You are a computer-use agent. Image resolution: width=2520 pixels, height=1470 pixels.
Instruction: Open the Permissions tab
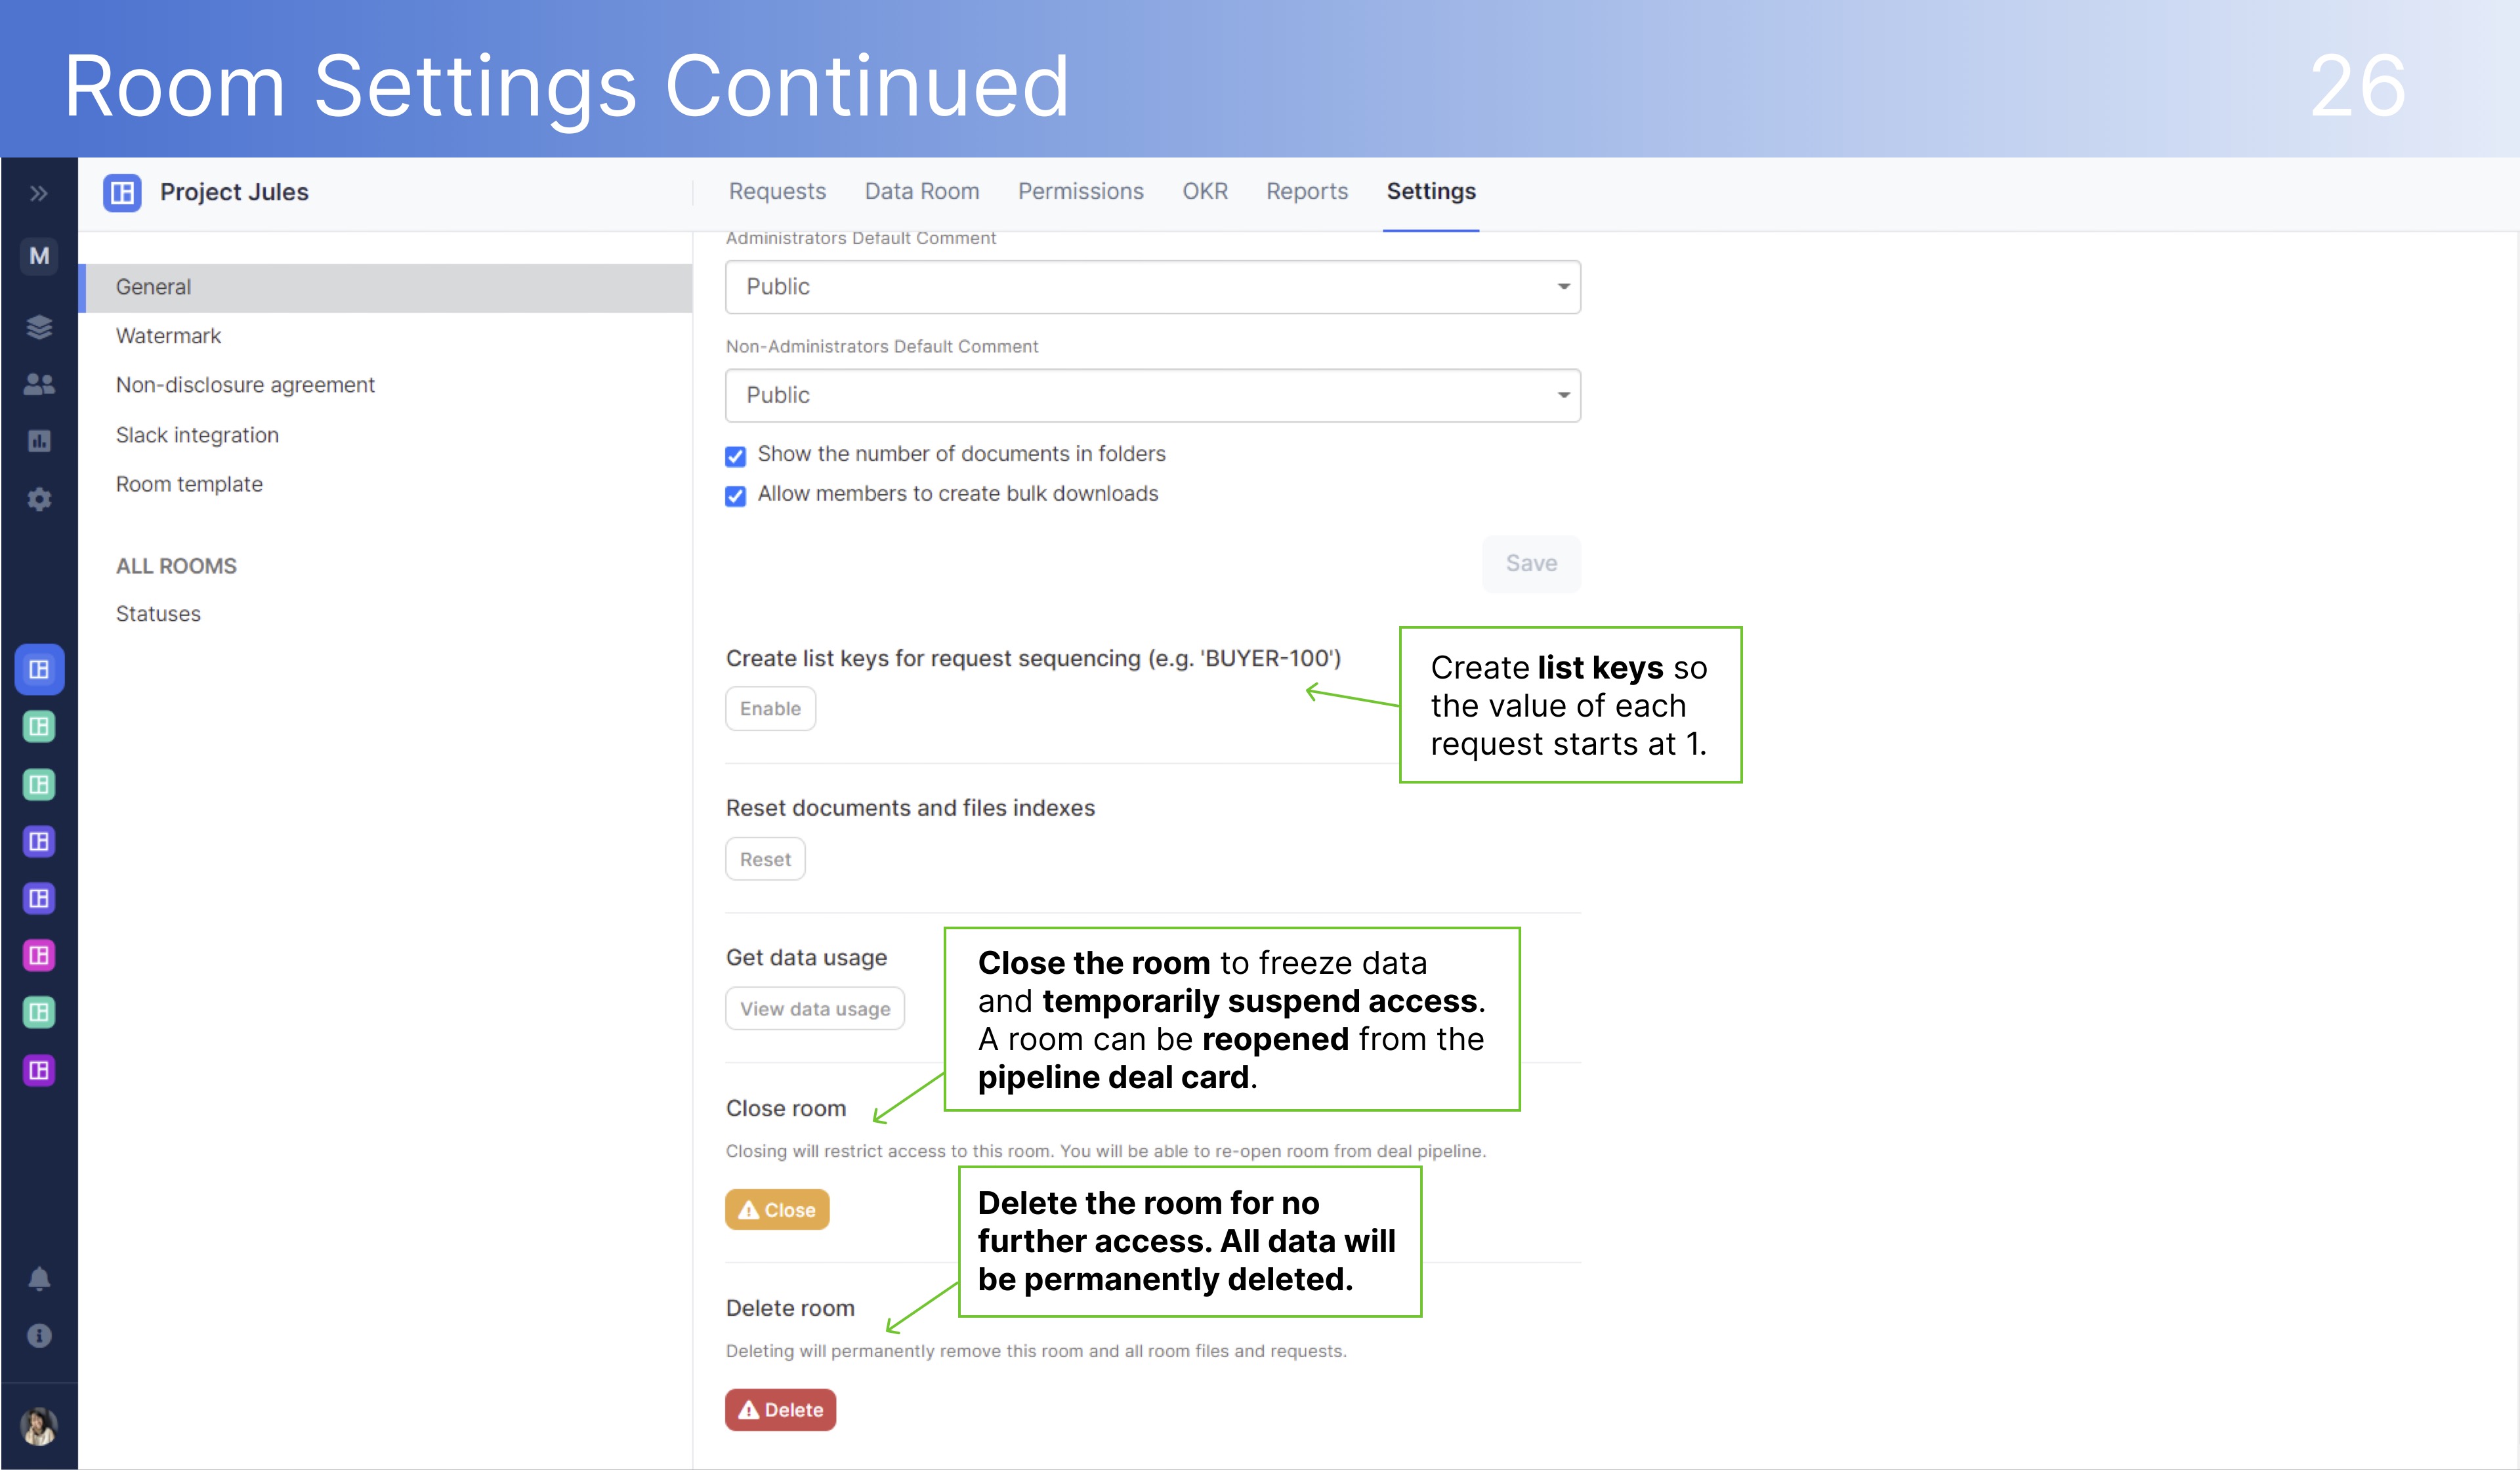(1078, 191)
